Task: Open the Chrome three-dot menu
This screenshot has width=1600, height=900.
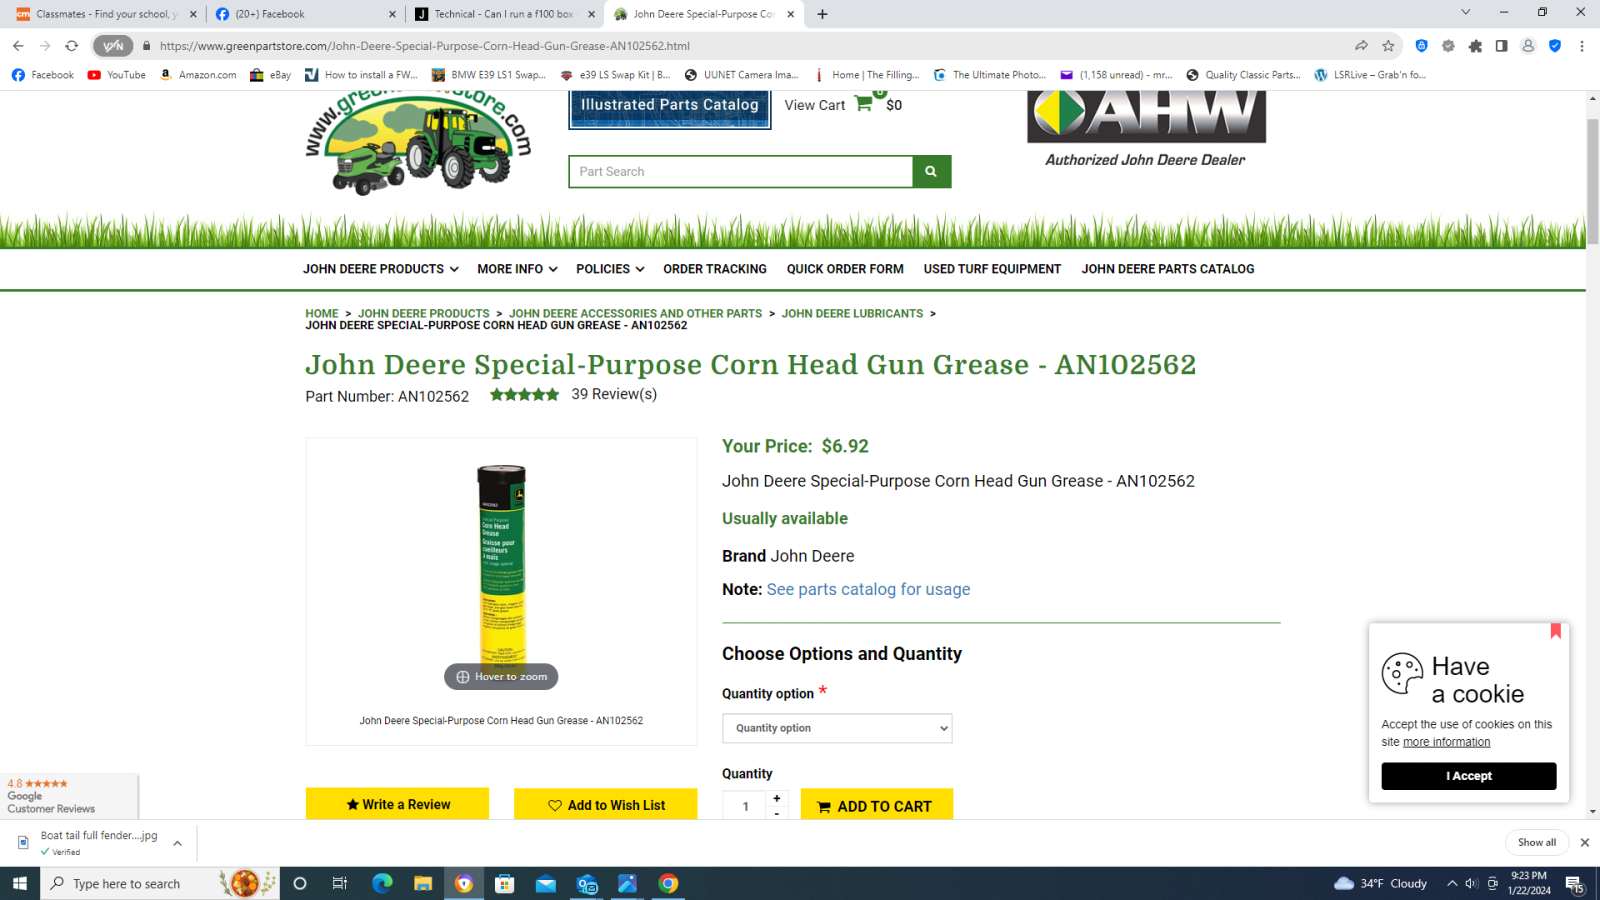Action: (x=1582, y=46)
